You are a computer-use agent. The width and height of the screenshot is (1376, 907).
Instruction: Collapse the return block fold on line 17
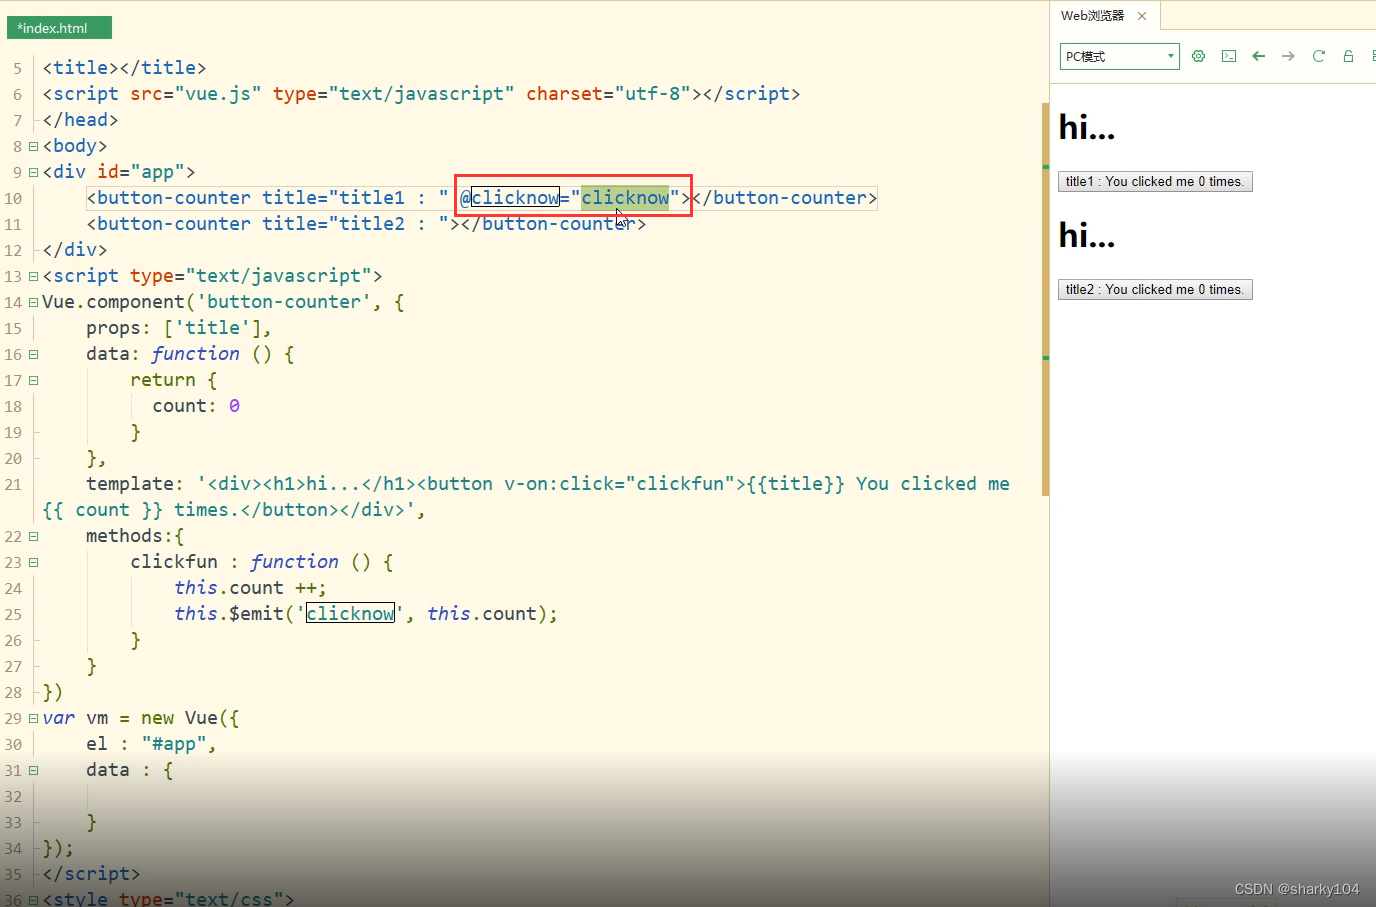pyautogui.click(x=33, y=380)
